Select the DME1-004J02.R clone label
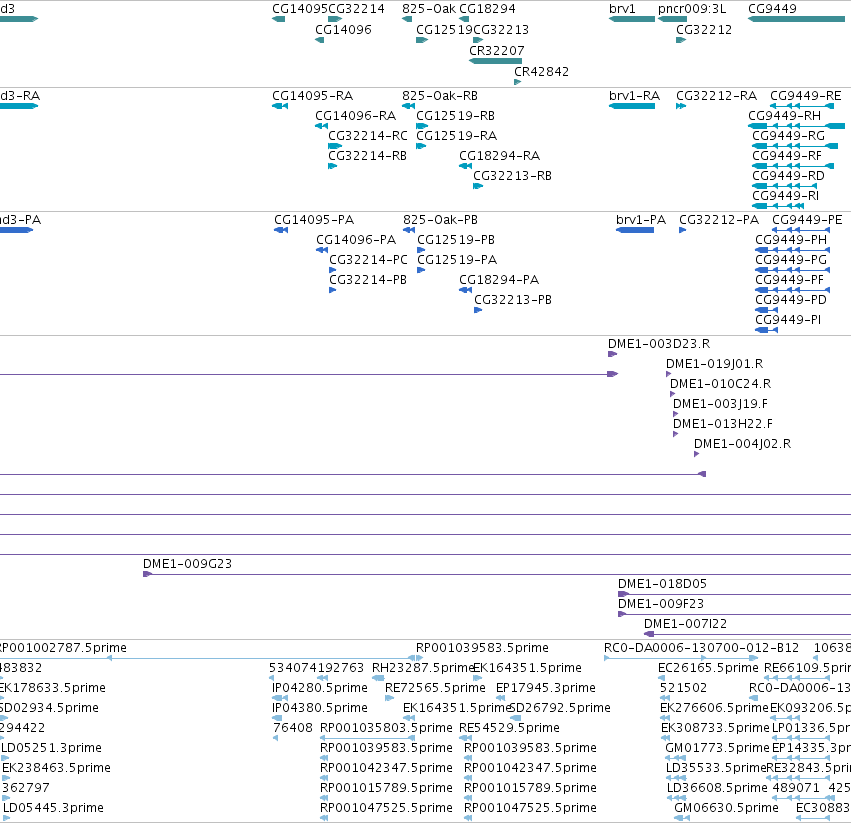 pyautogui.click(x=742, y=444)
